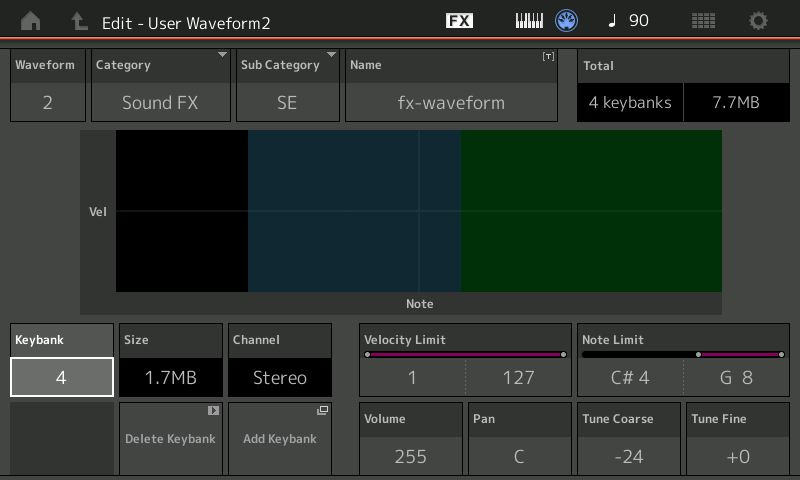
Task: Select the Pan value C
Action: point(519,456)
